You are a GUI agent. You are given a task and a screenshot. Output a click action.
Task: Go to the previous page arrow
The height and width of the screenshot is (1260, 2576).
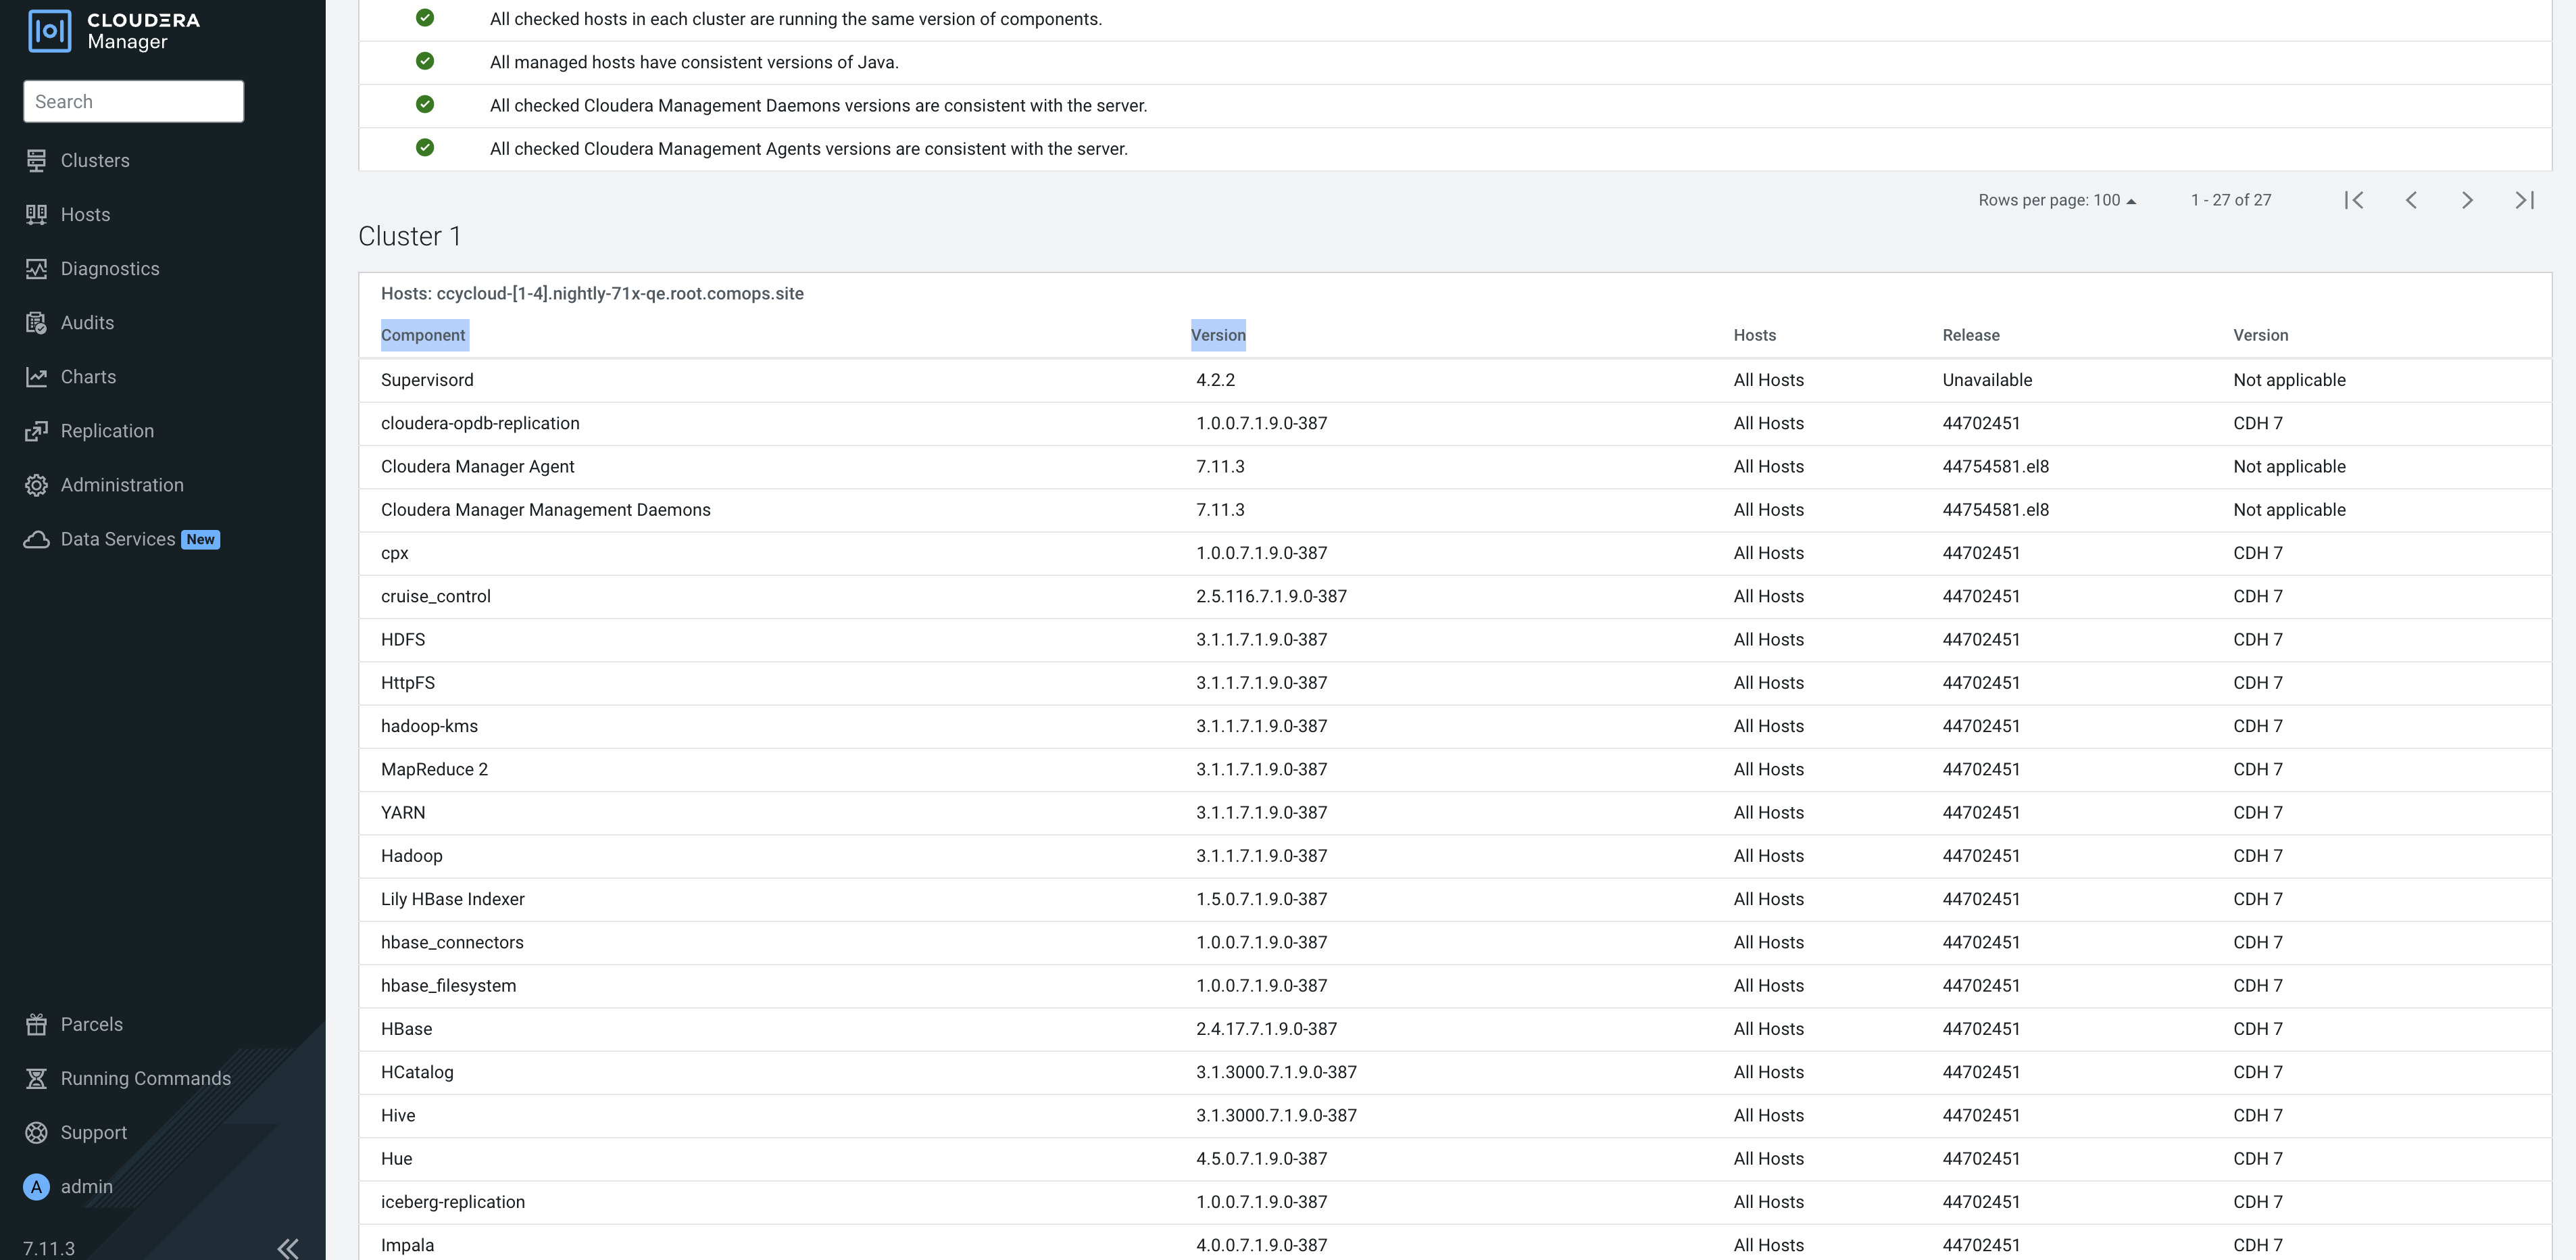(x=2411, y=200)
